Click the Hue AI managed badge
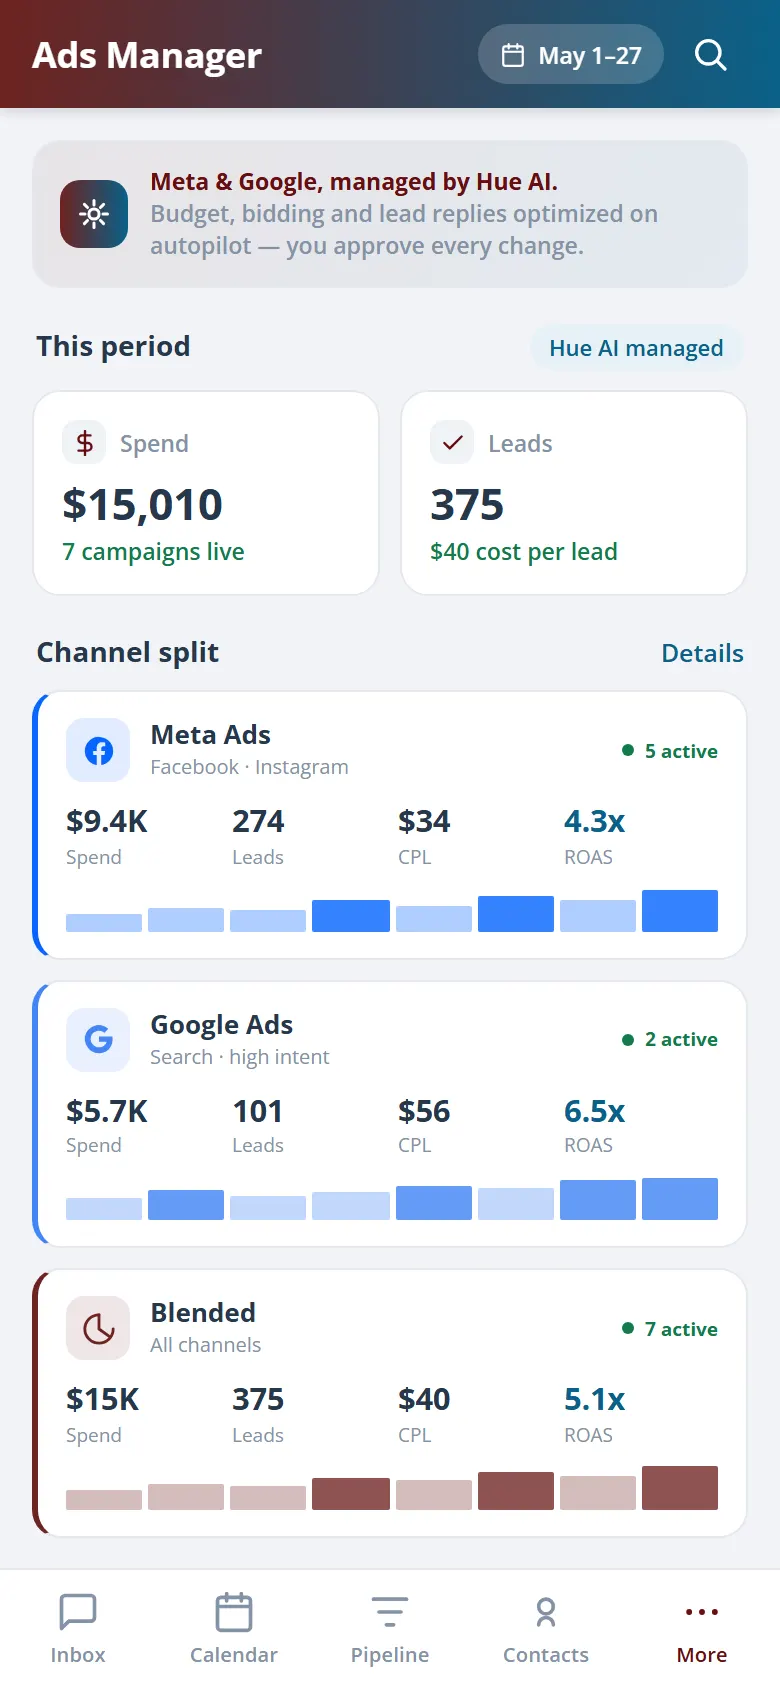Image resolution: width=780 pixels, height=1688 pixels. [x=636, y=348]
